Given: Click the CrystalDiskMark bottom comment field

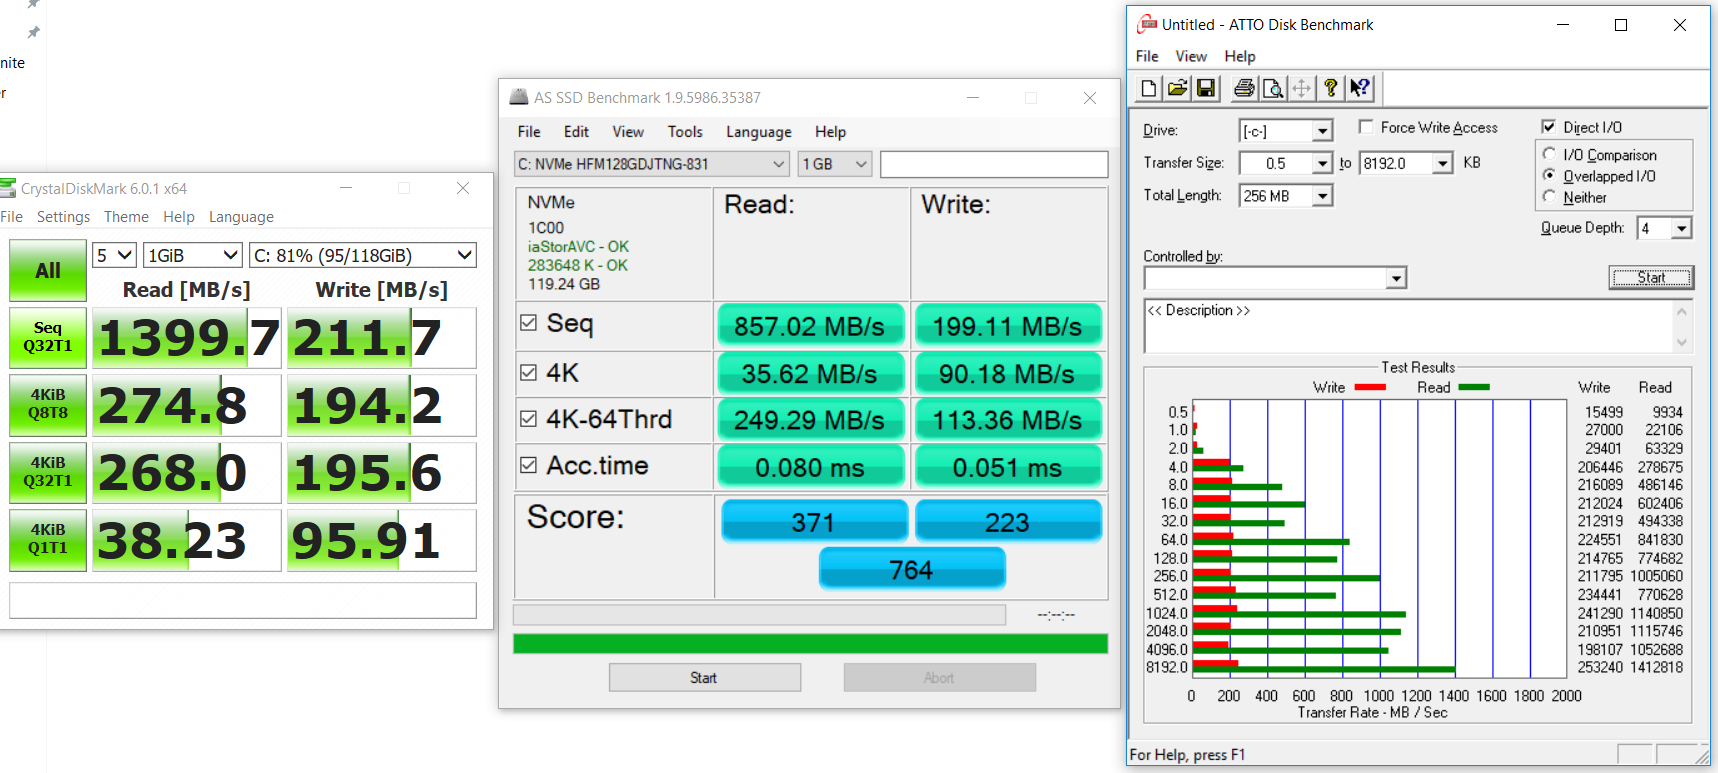Looking at the screenshot, I should (x=243, y=600).
